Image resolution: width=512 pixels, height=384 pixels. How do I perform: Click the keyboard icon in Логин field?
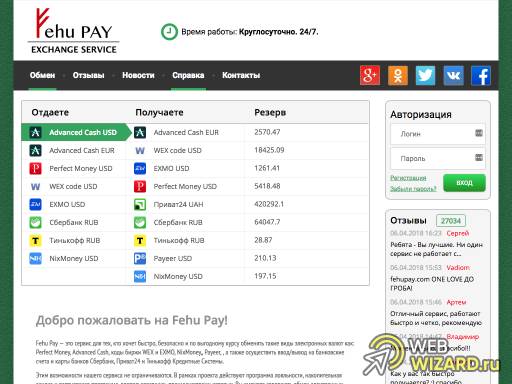pyautogui.click(x=479, y=133)
